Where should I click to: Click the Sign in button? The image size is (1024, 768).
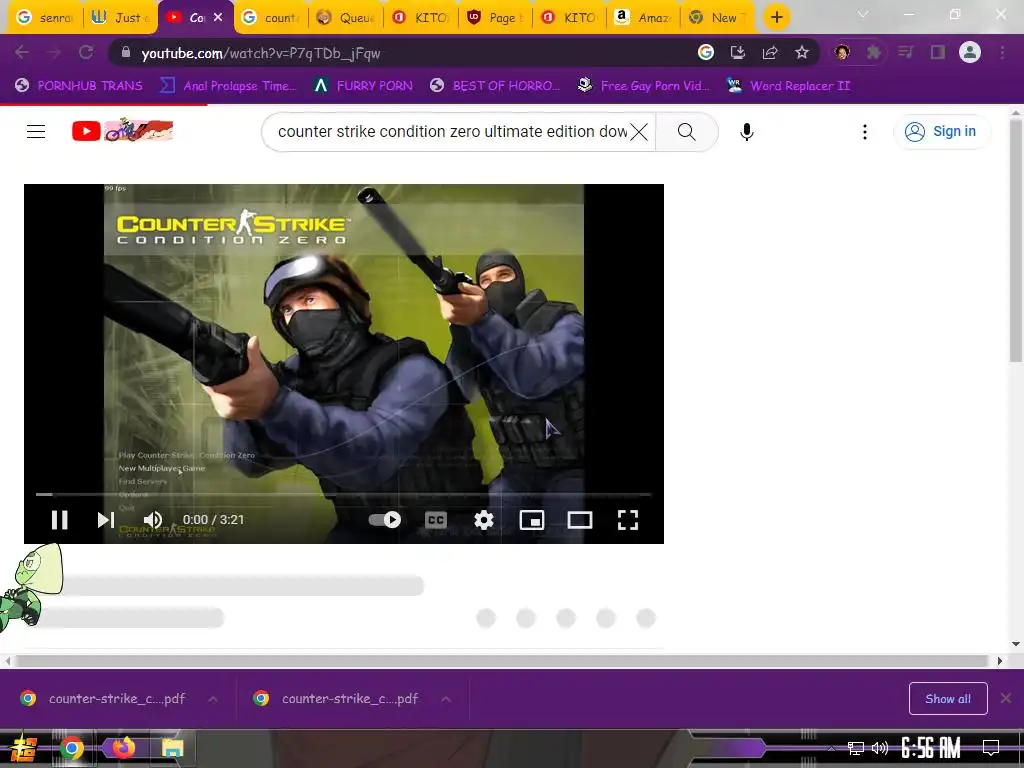[x=940, y=132]
